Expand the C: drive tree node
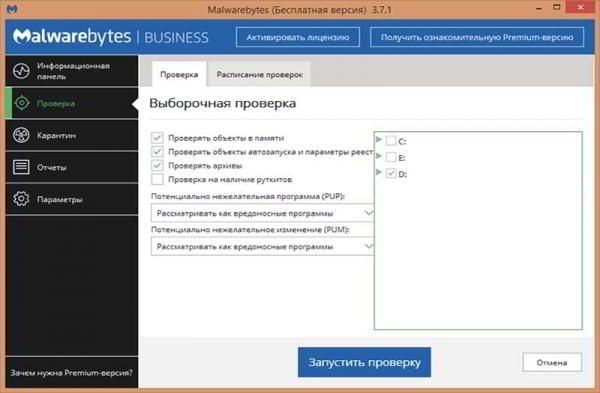Viewport: 600px width, 393px height. point(379,140)
